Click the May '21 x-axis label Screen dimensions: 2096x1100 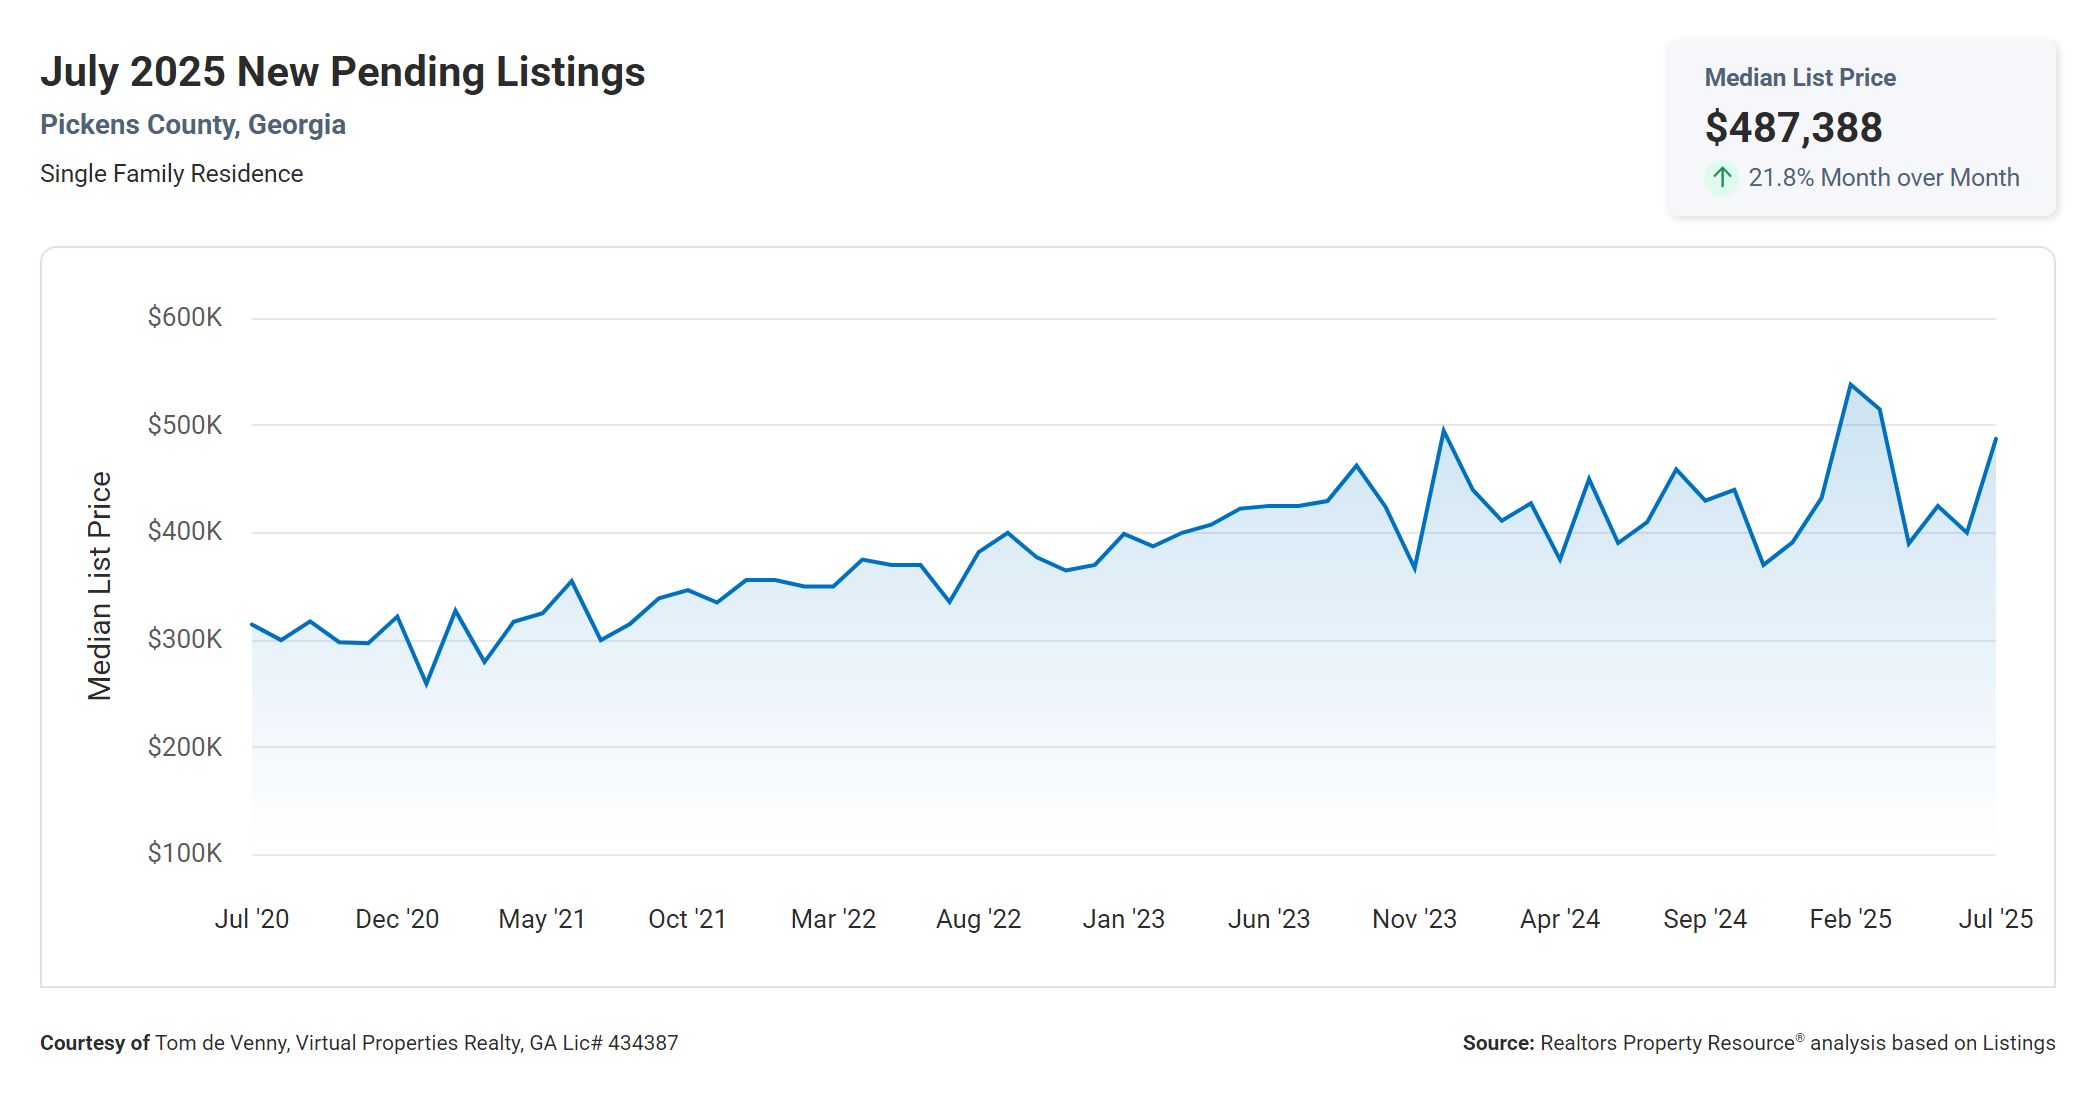542,919
